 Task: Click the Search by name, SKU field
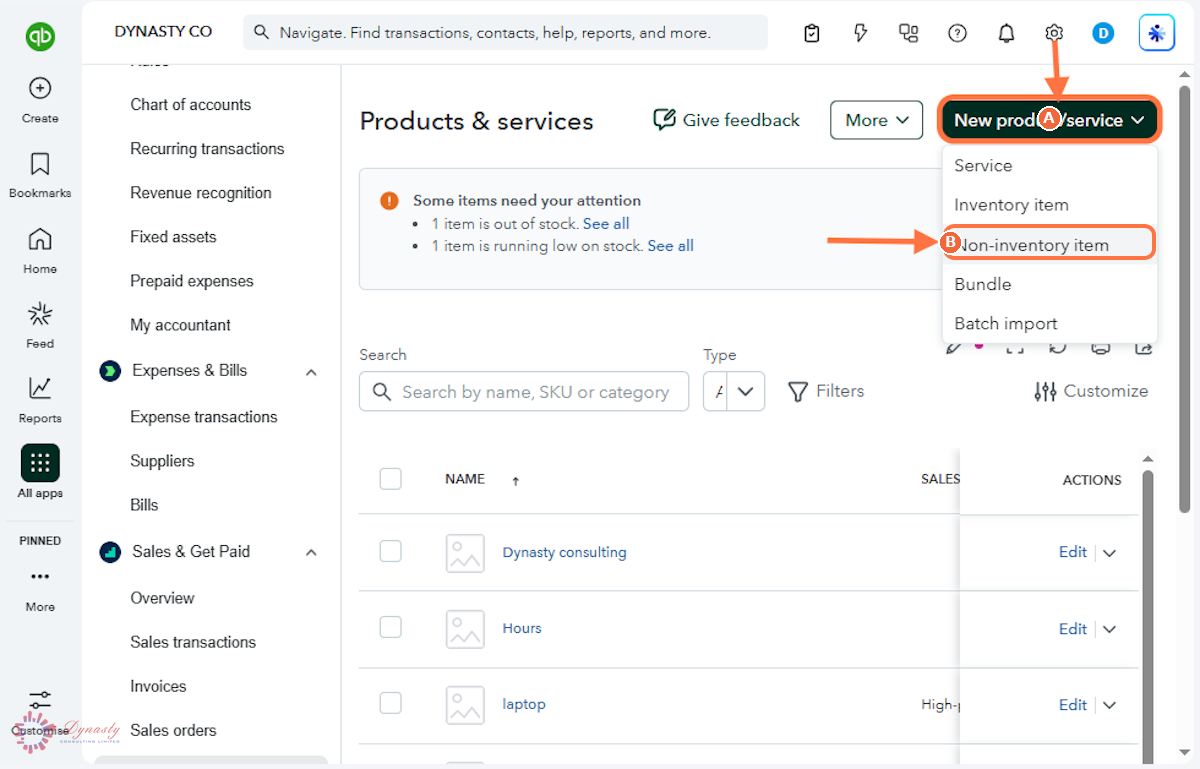click(x=524, y=392)
